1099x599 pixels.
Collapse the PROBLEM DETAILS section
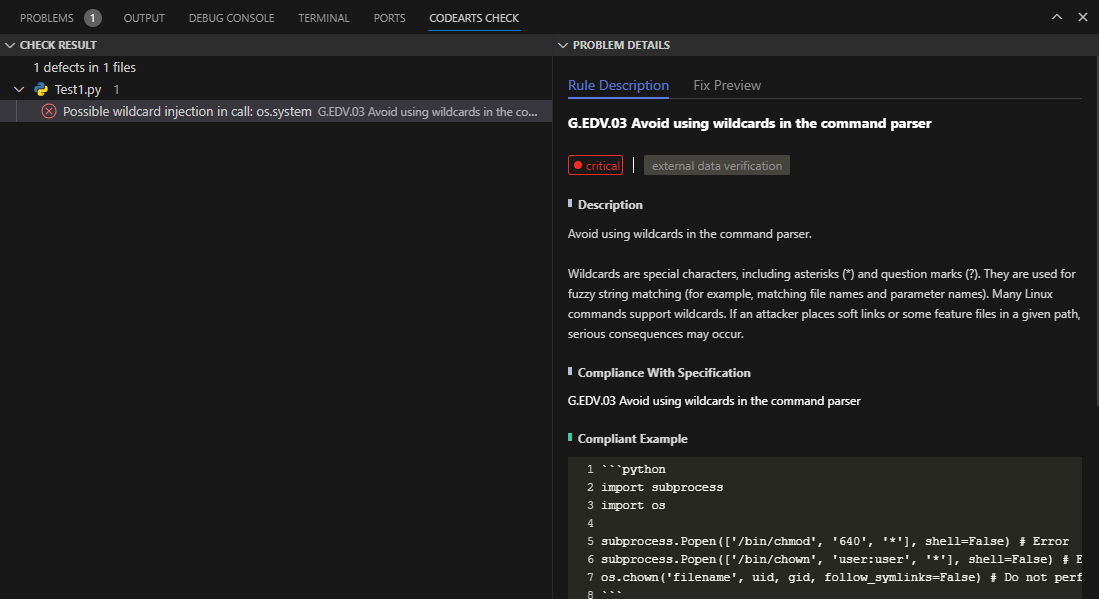(562, 45)
